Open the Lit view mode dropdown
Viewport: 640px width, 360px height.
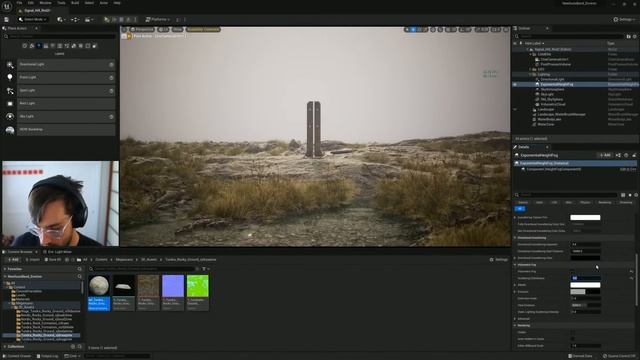[x=163, y=29]
